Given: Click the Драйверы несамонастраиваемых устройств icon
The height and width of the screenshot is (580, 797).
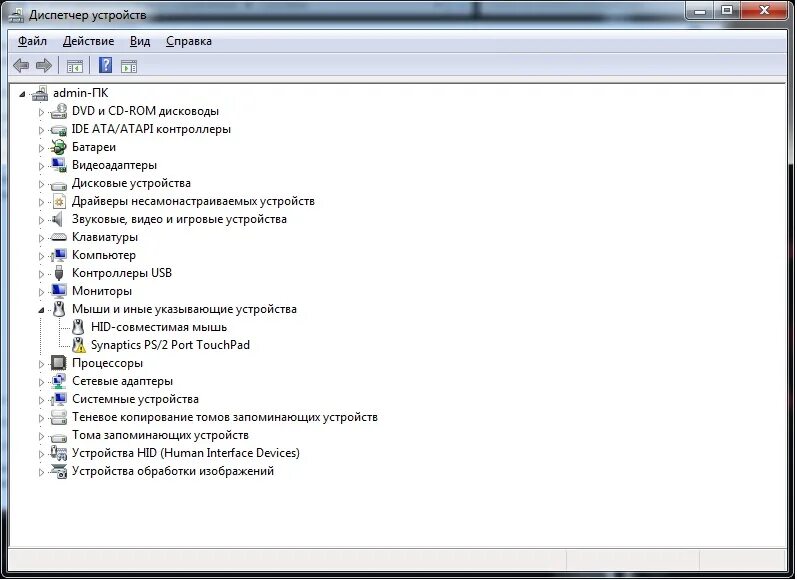Looking at the screenshot, I should pos(59,202).
